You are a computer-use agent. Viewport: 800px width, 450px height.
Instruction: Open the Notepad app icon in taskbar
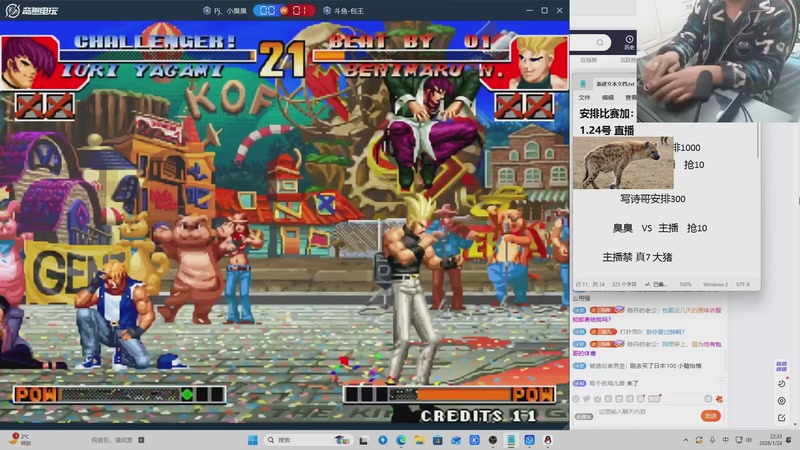[x=511, y=440]
